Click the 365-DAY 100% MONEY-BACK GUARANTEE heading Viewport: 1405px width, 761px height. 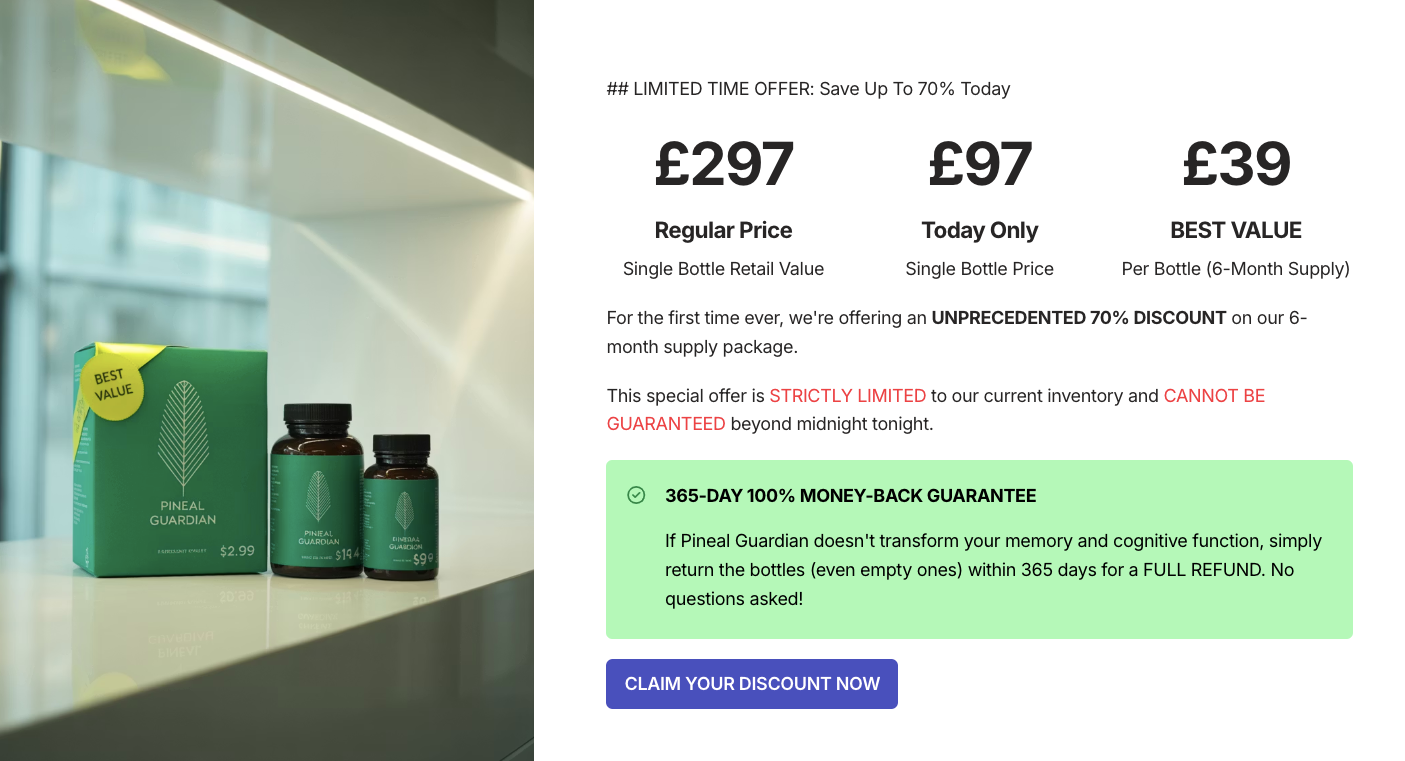(x=850, y=496)
